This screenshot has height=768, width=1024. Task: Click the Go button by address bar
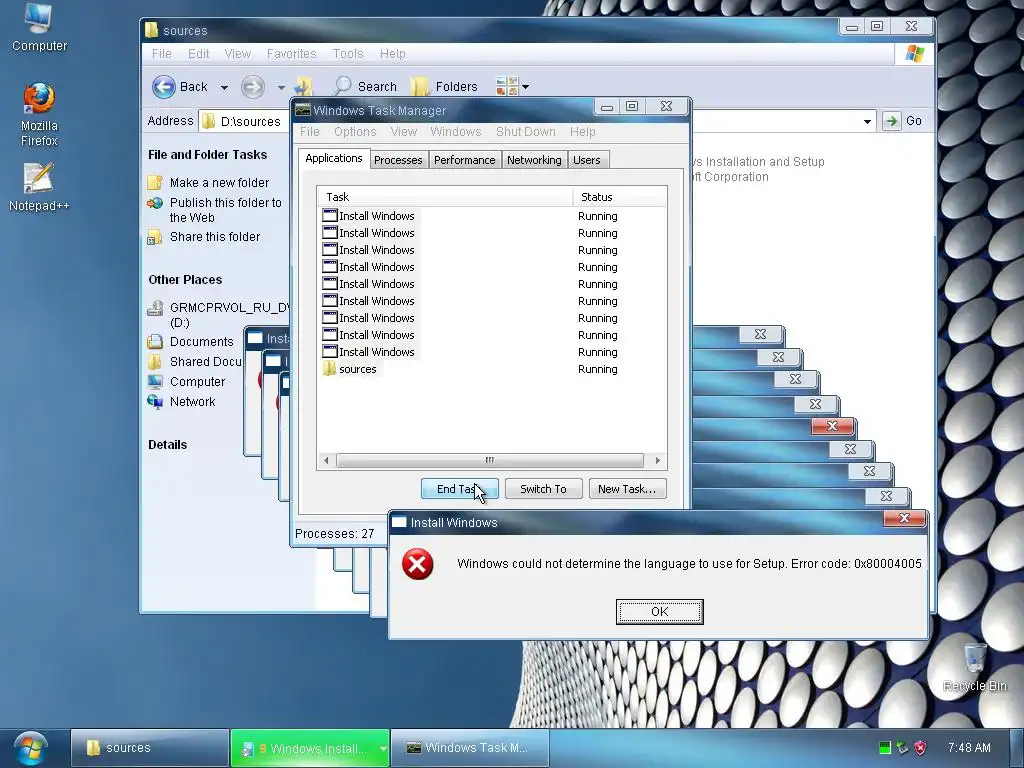coord(903,121)
